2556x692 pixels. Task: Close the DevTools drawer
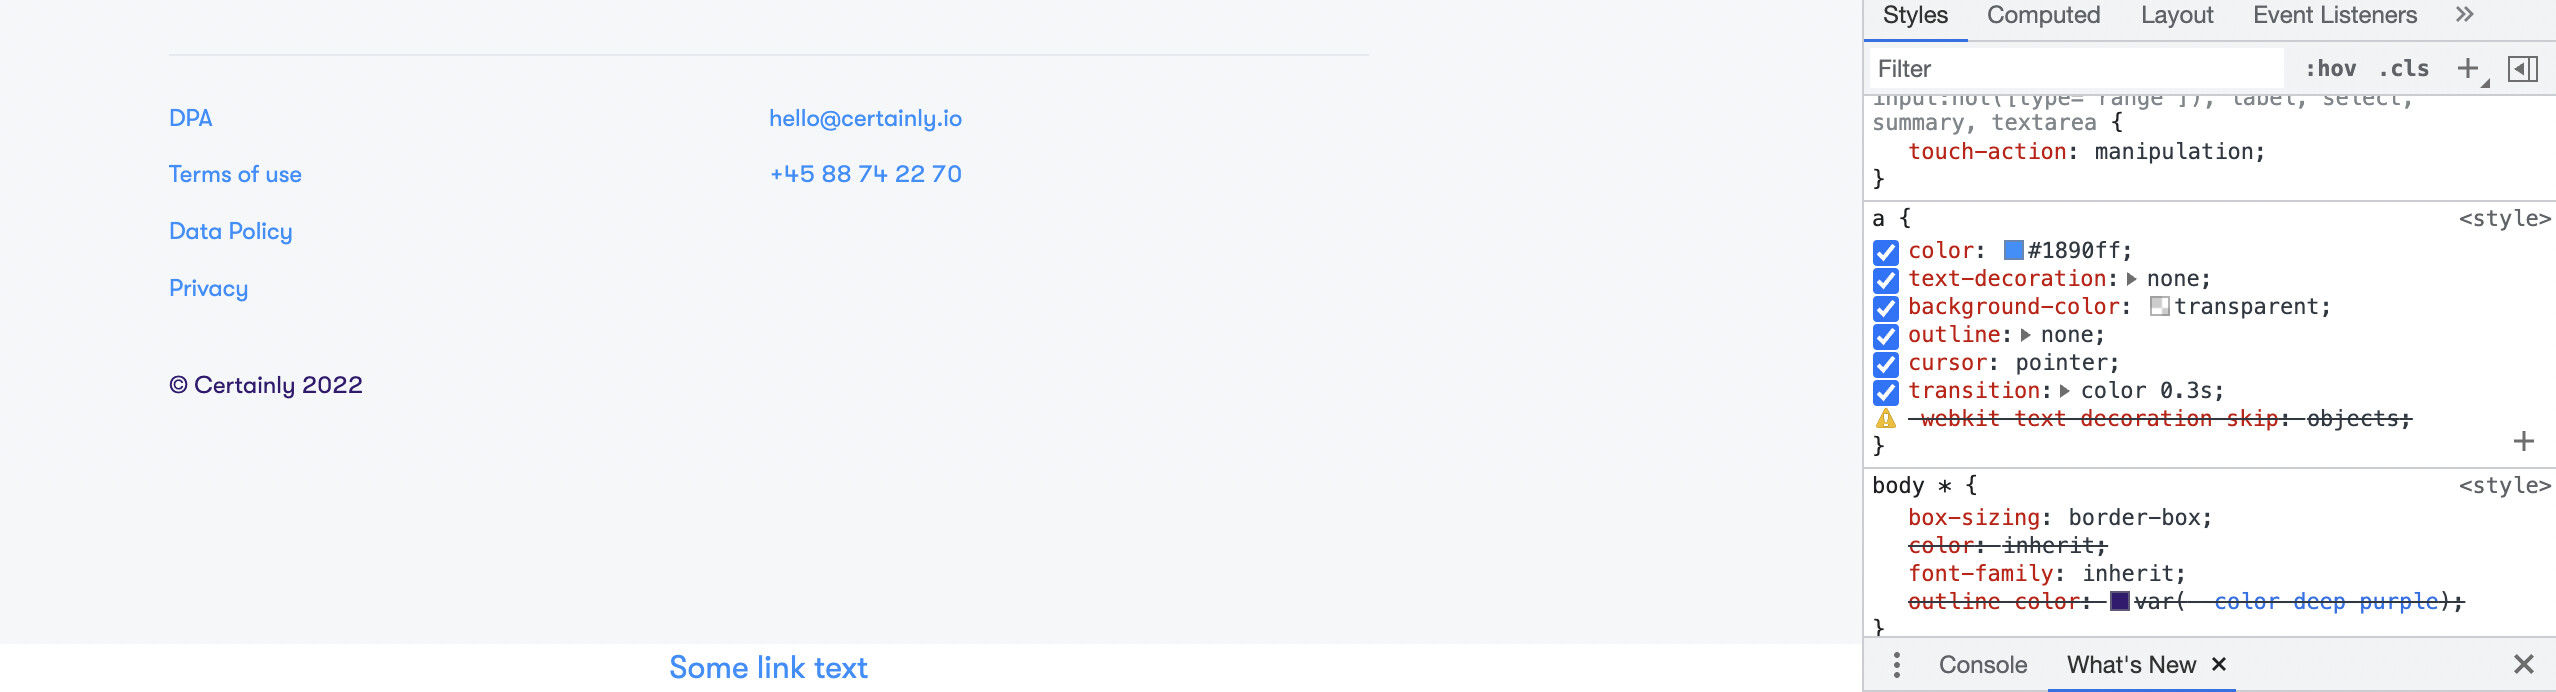(x=2524, y=664)
